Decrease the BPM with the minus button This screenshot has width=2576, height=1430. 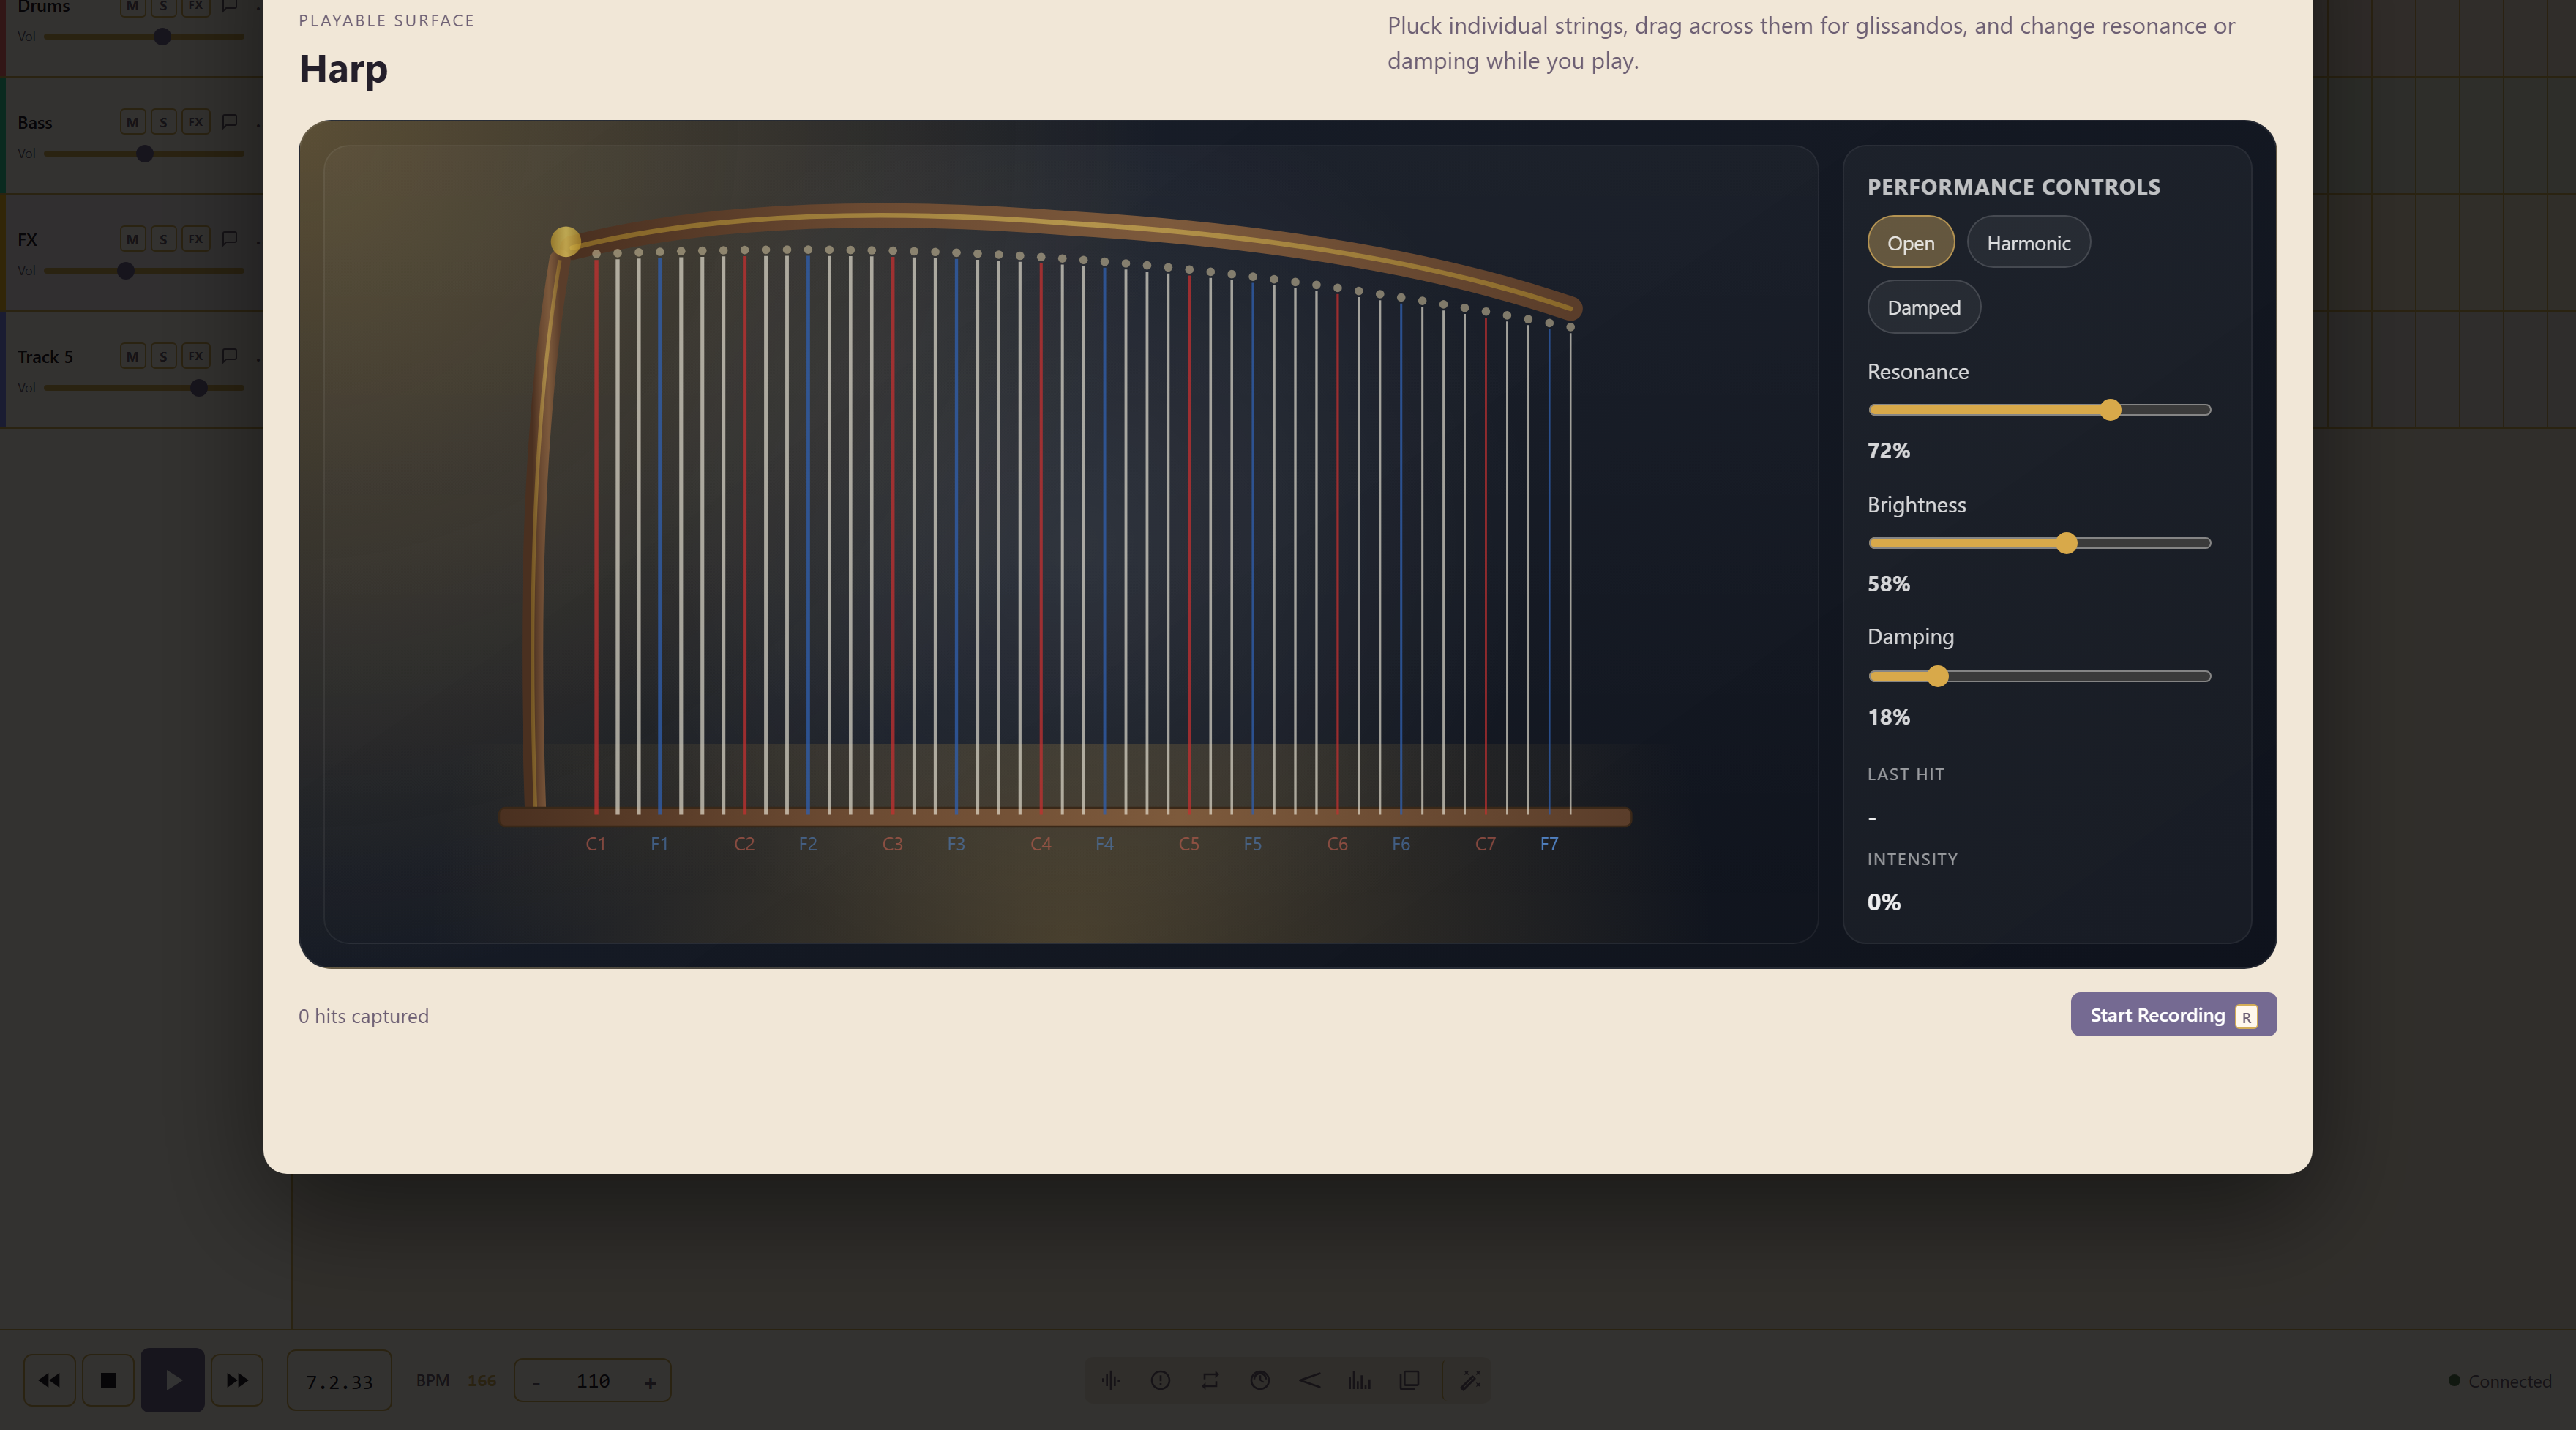pyautogui.click(x=537, y=1382)
